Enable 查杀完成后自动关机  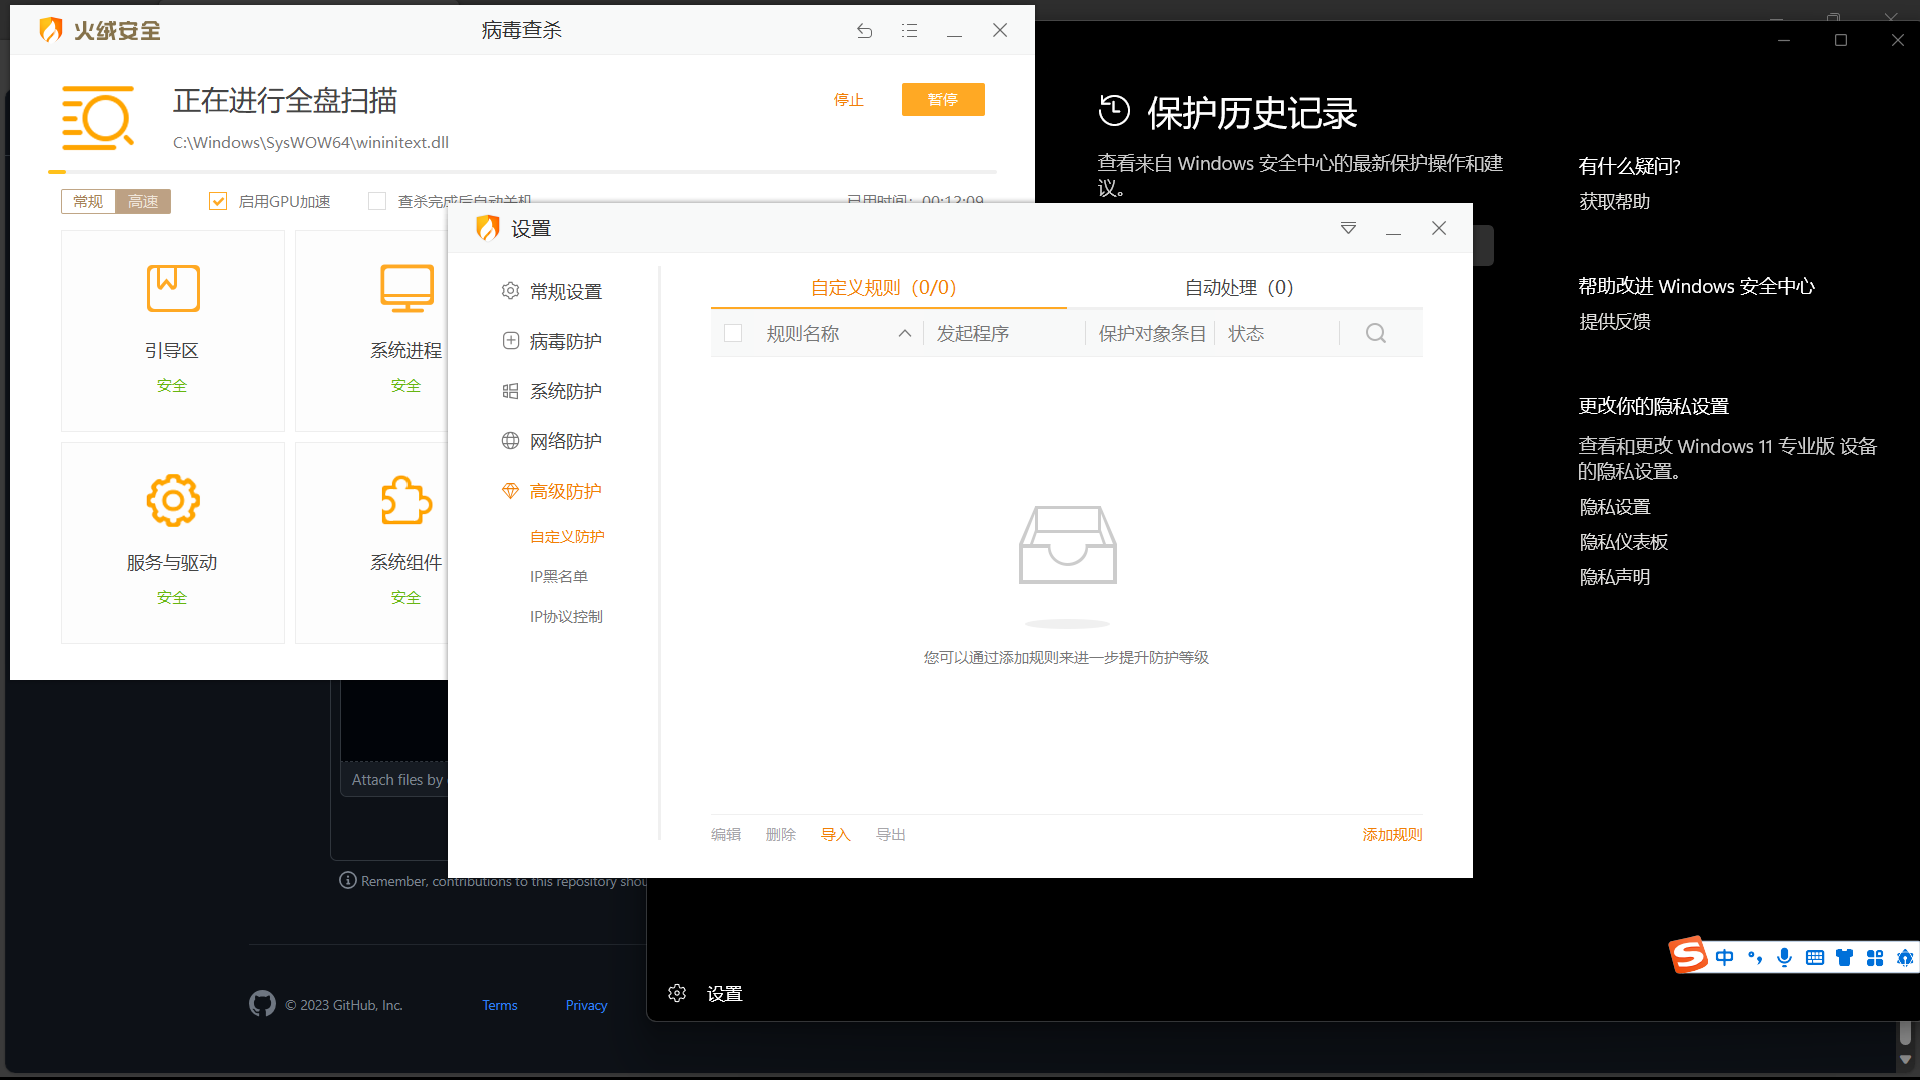377,200
